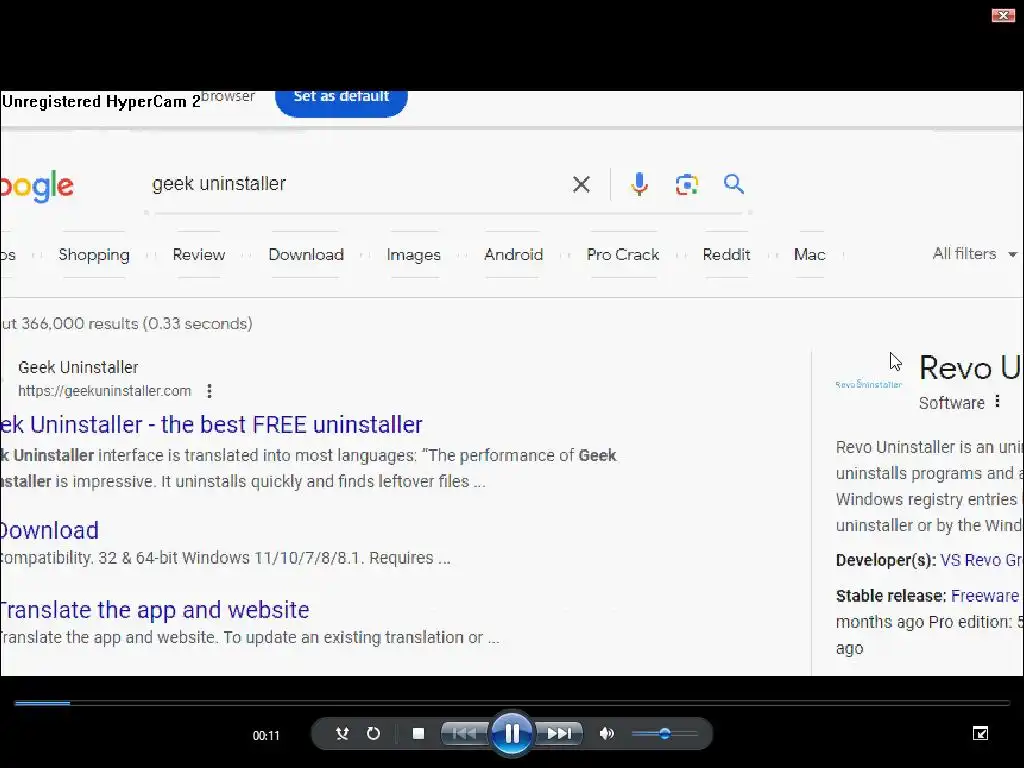The width and height of the screenshot is (1024, 768).
Task: Skip to the next track
Action: click(x=559, y=733)
